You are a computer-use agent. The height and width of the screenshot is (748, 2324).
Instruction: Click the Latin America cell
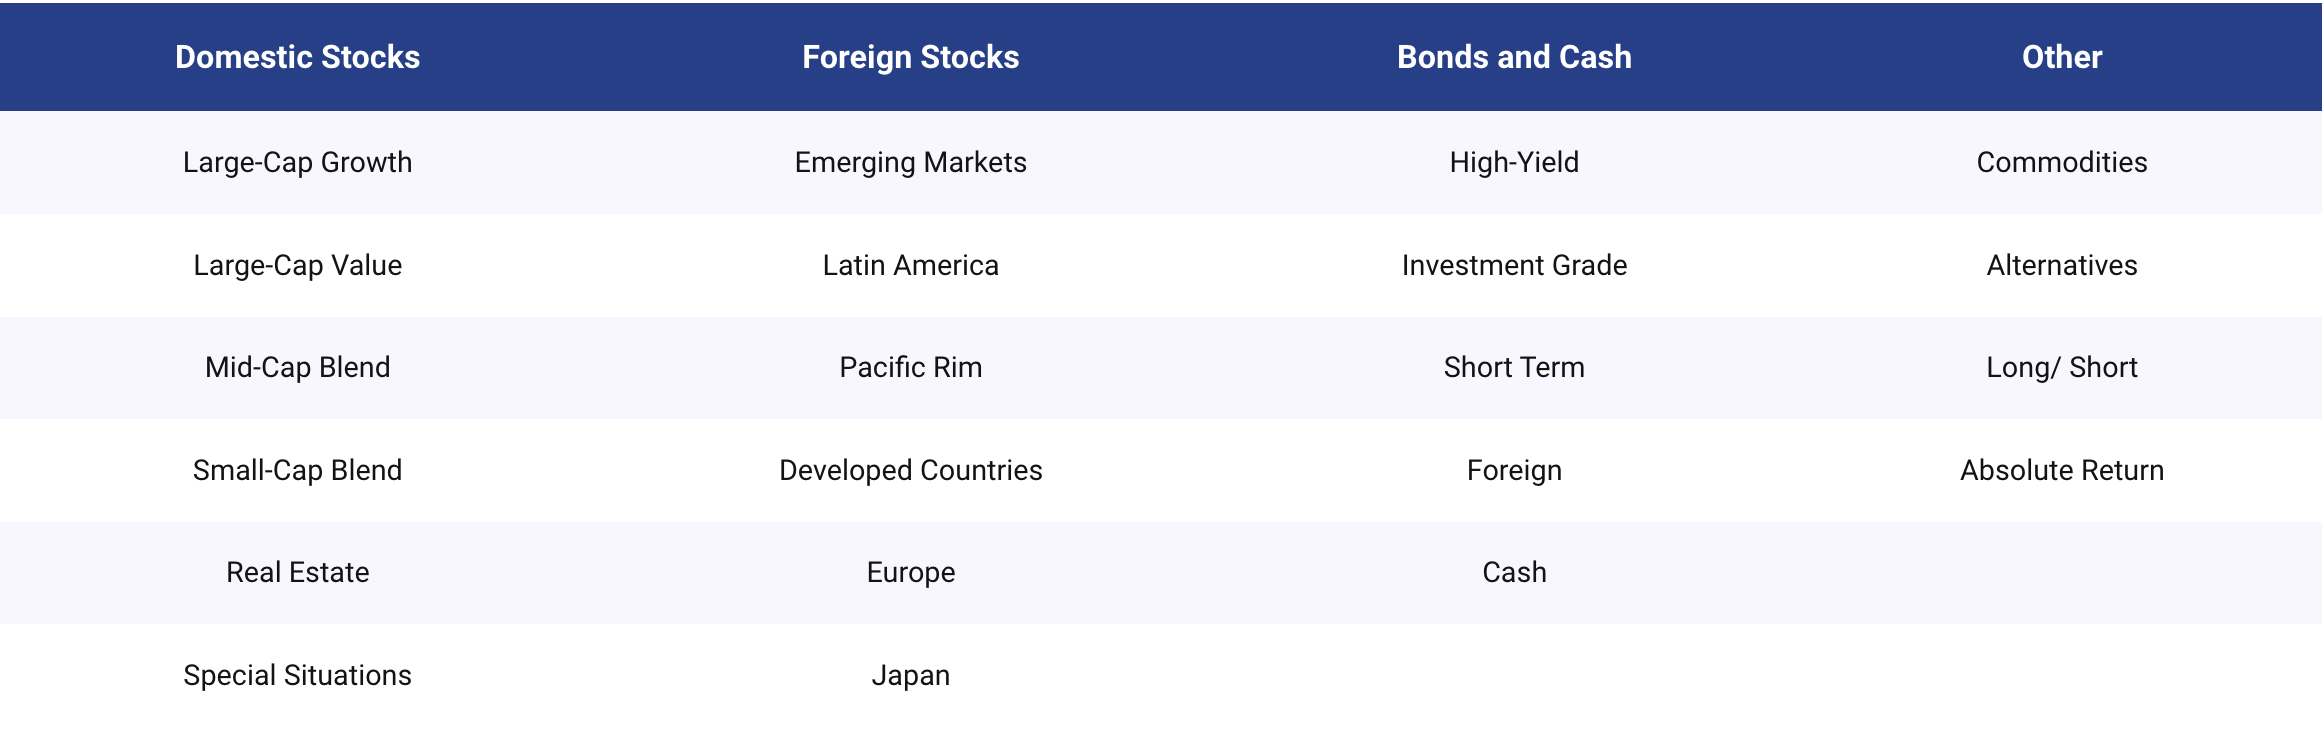[910, 265]
